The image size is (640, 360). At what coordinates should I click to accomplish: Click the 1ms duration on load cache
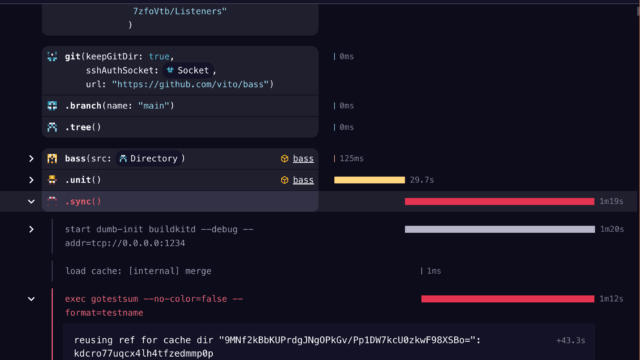tap(434, 271)
